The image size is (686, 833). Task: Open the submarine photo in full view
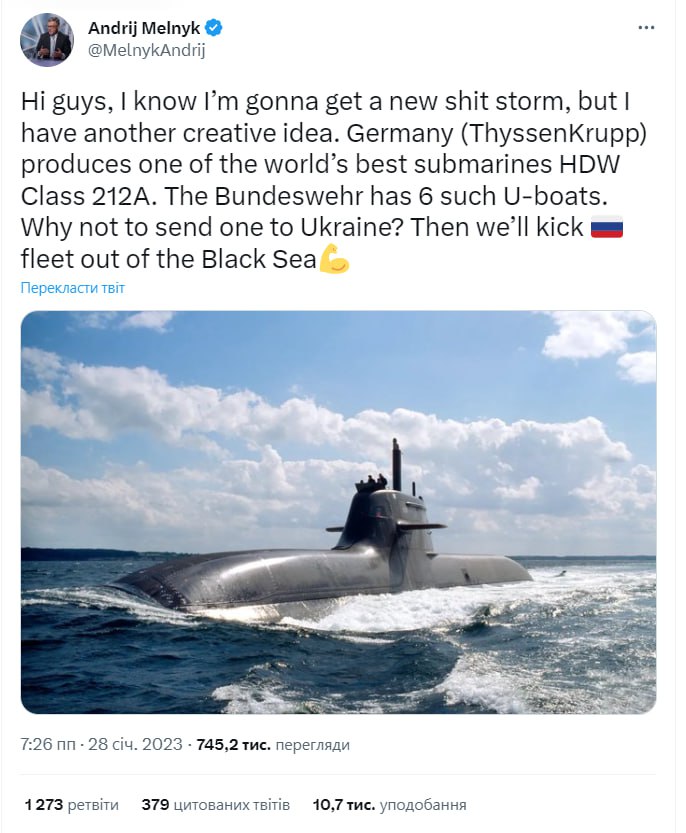338,512
